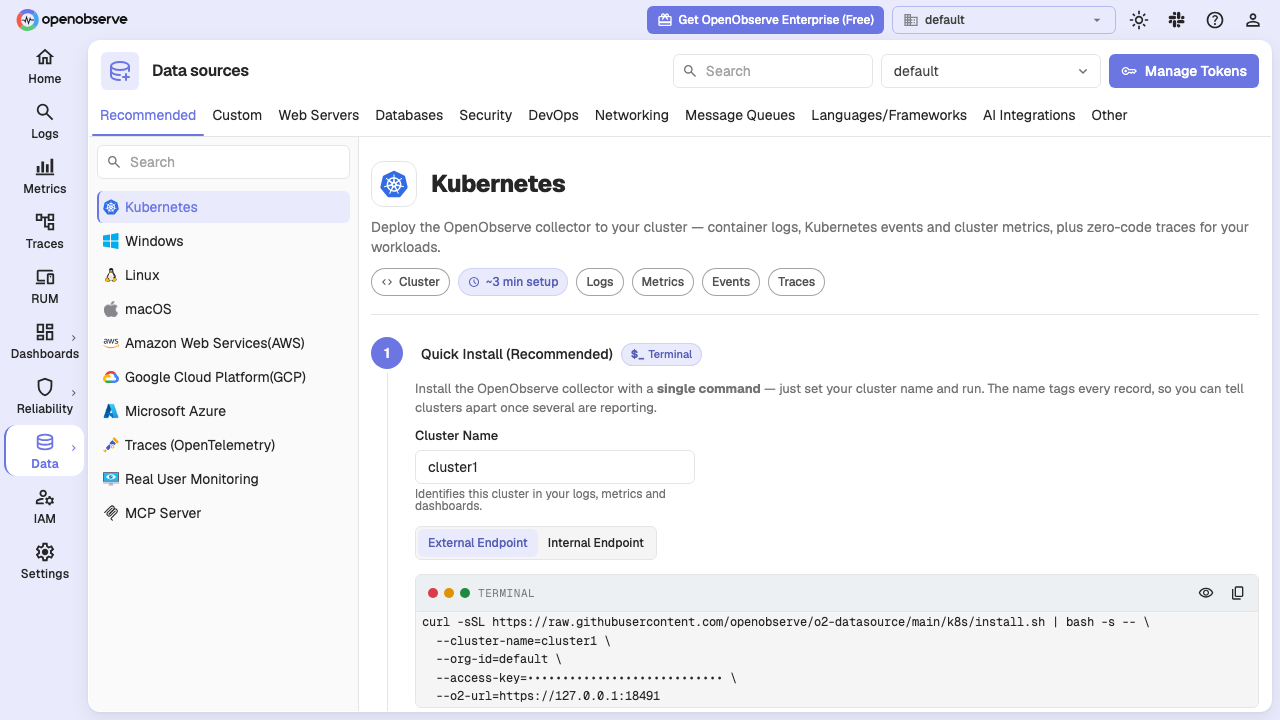Open Traces from the left navigation
Screen dimensions: 1280x720
click(45, 231)
